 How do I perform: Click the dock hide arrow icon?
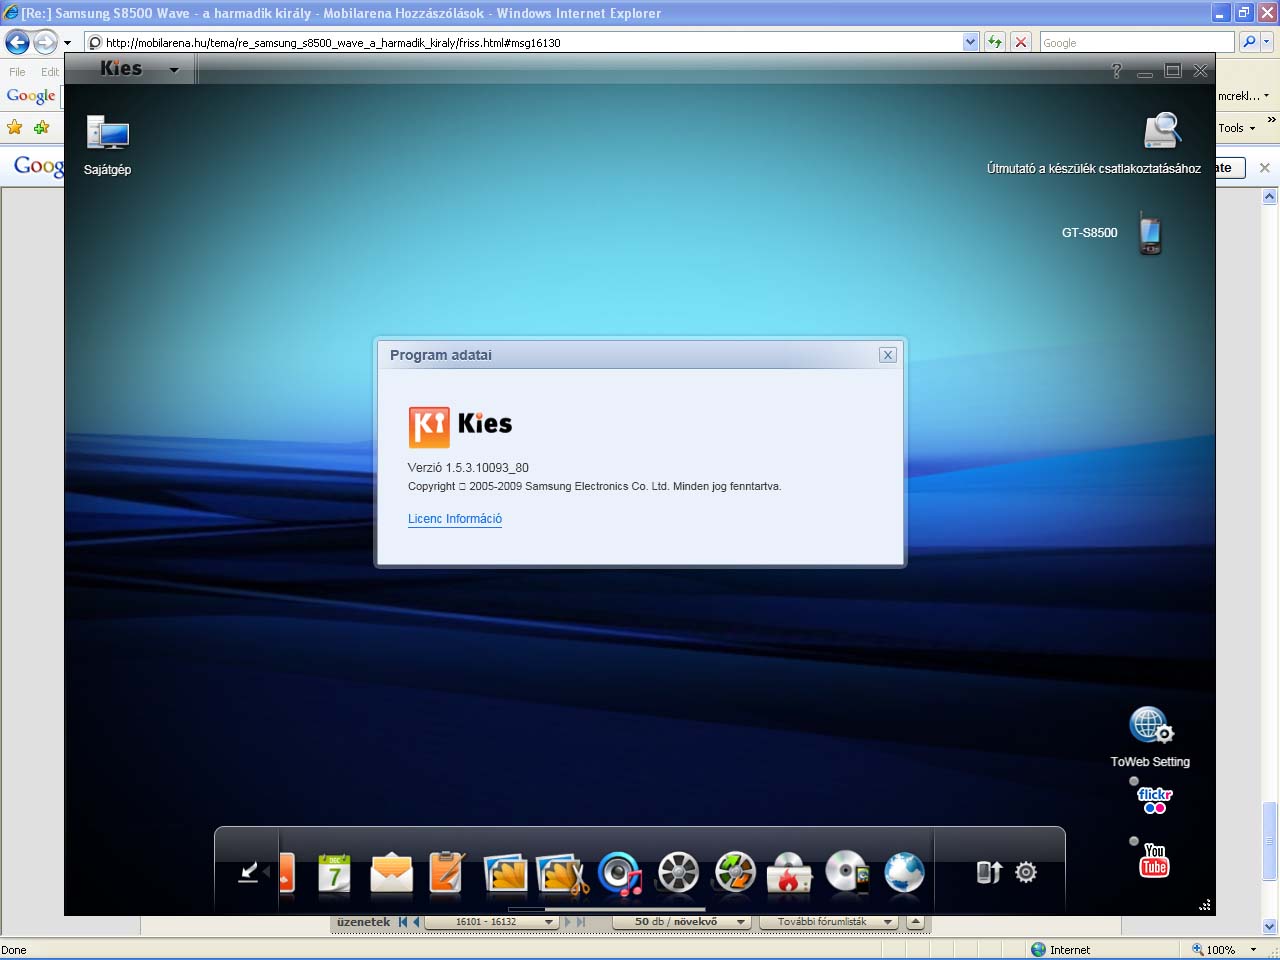[249, 872]
